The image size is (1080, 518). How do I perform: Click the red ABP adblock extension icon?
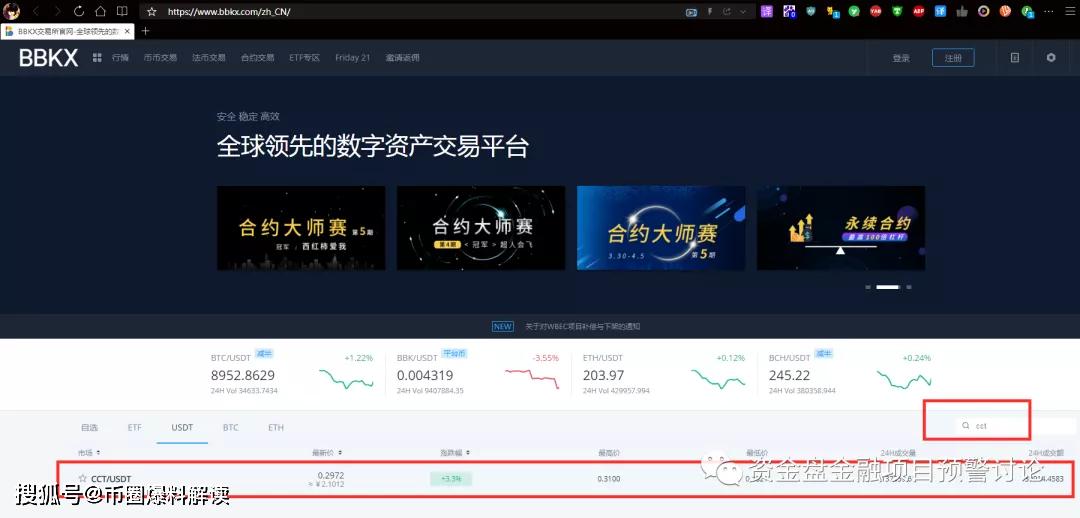pyautogui.click(x=918, y=11)
